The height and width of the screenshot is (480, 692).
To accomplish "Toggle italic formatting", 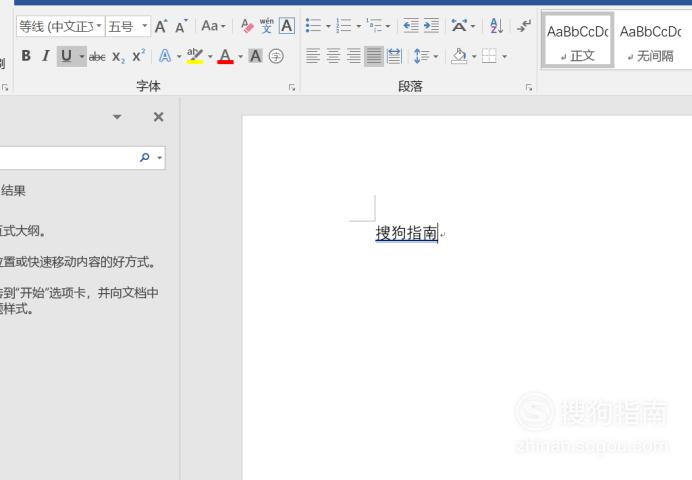I will [x=45, y=56].
